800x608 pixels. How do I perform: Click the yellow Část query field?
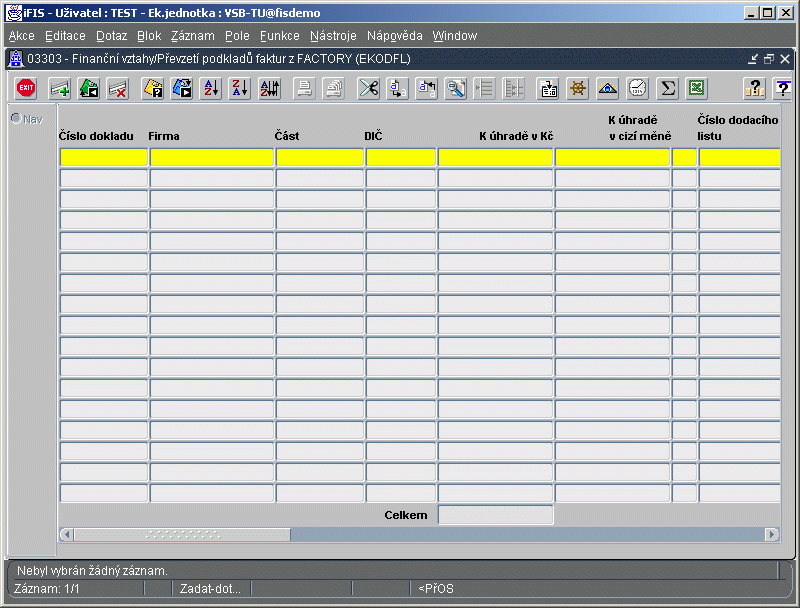320,157
